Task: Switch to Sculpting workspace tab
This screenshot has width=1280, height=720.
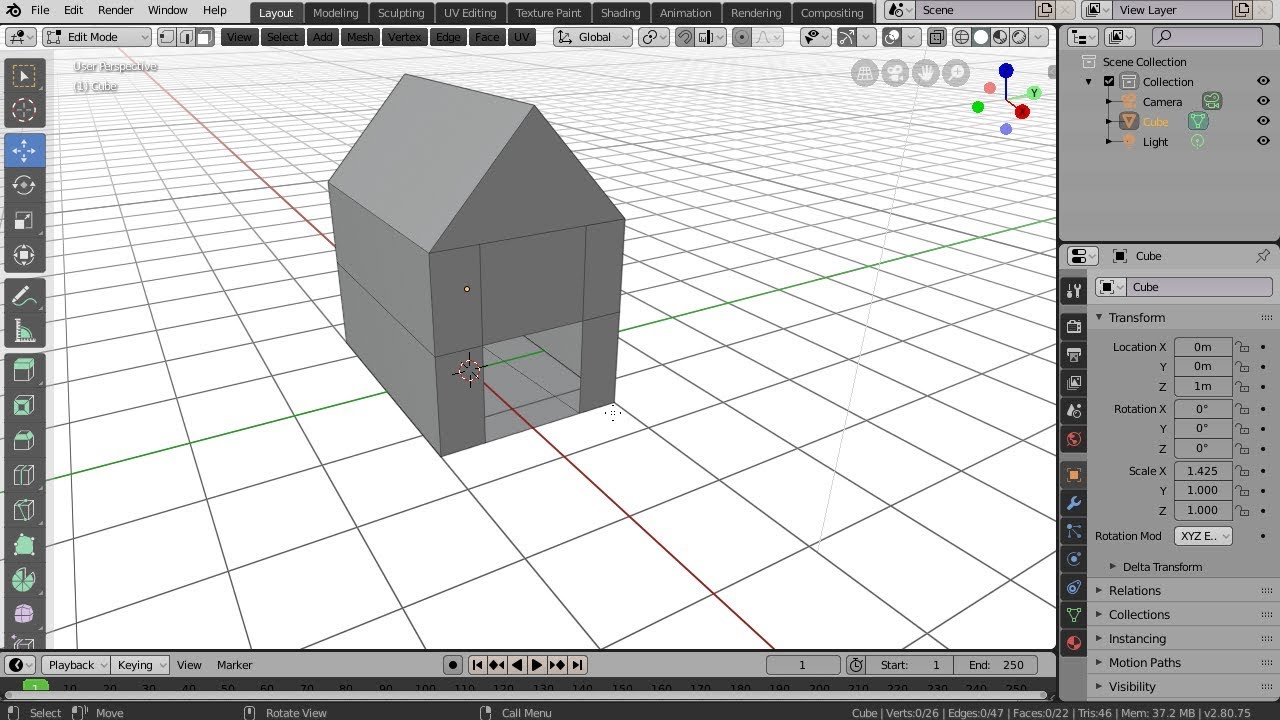Action: pos(401,13)
